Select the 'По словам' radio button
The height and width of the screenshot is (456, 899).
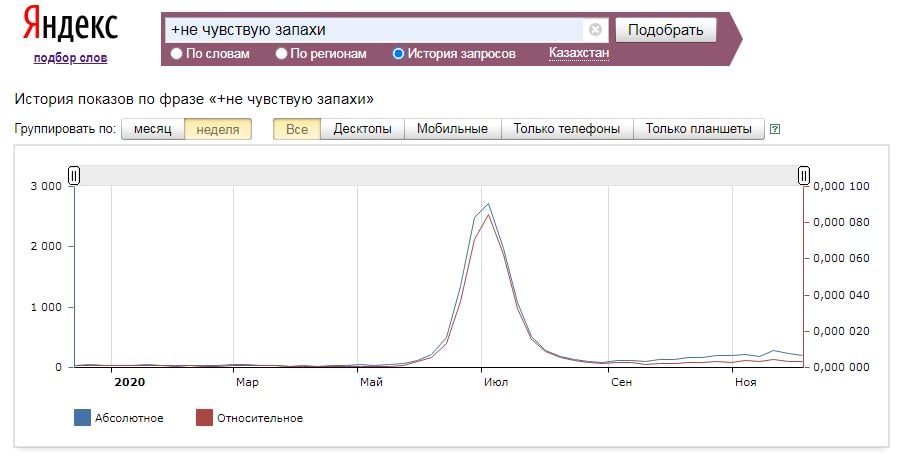tap(177, 53)
